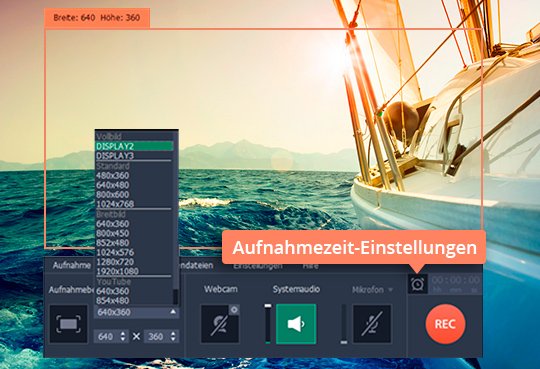The height and width of the screenshot is (369, 540).
Task: Open the alarm clock timer settings
Action: pyautogui.click(x=418, y=284)
